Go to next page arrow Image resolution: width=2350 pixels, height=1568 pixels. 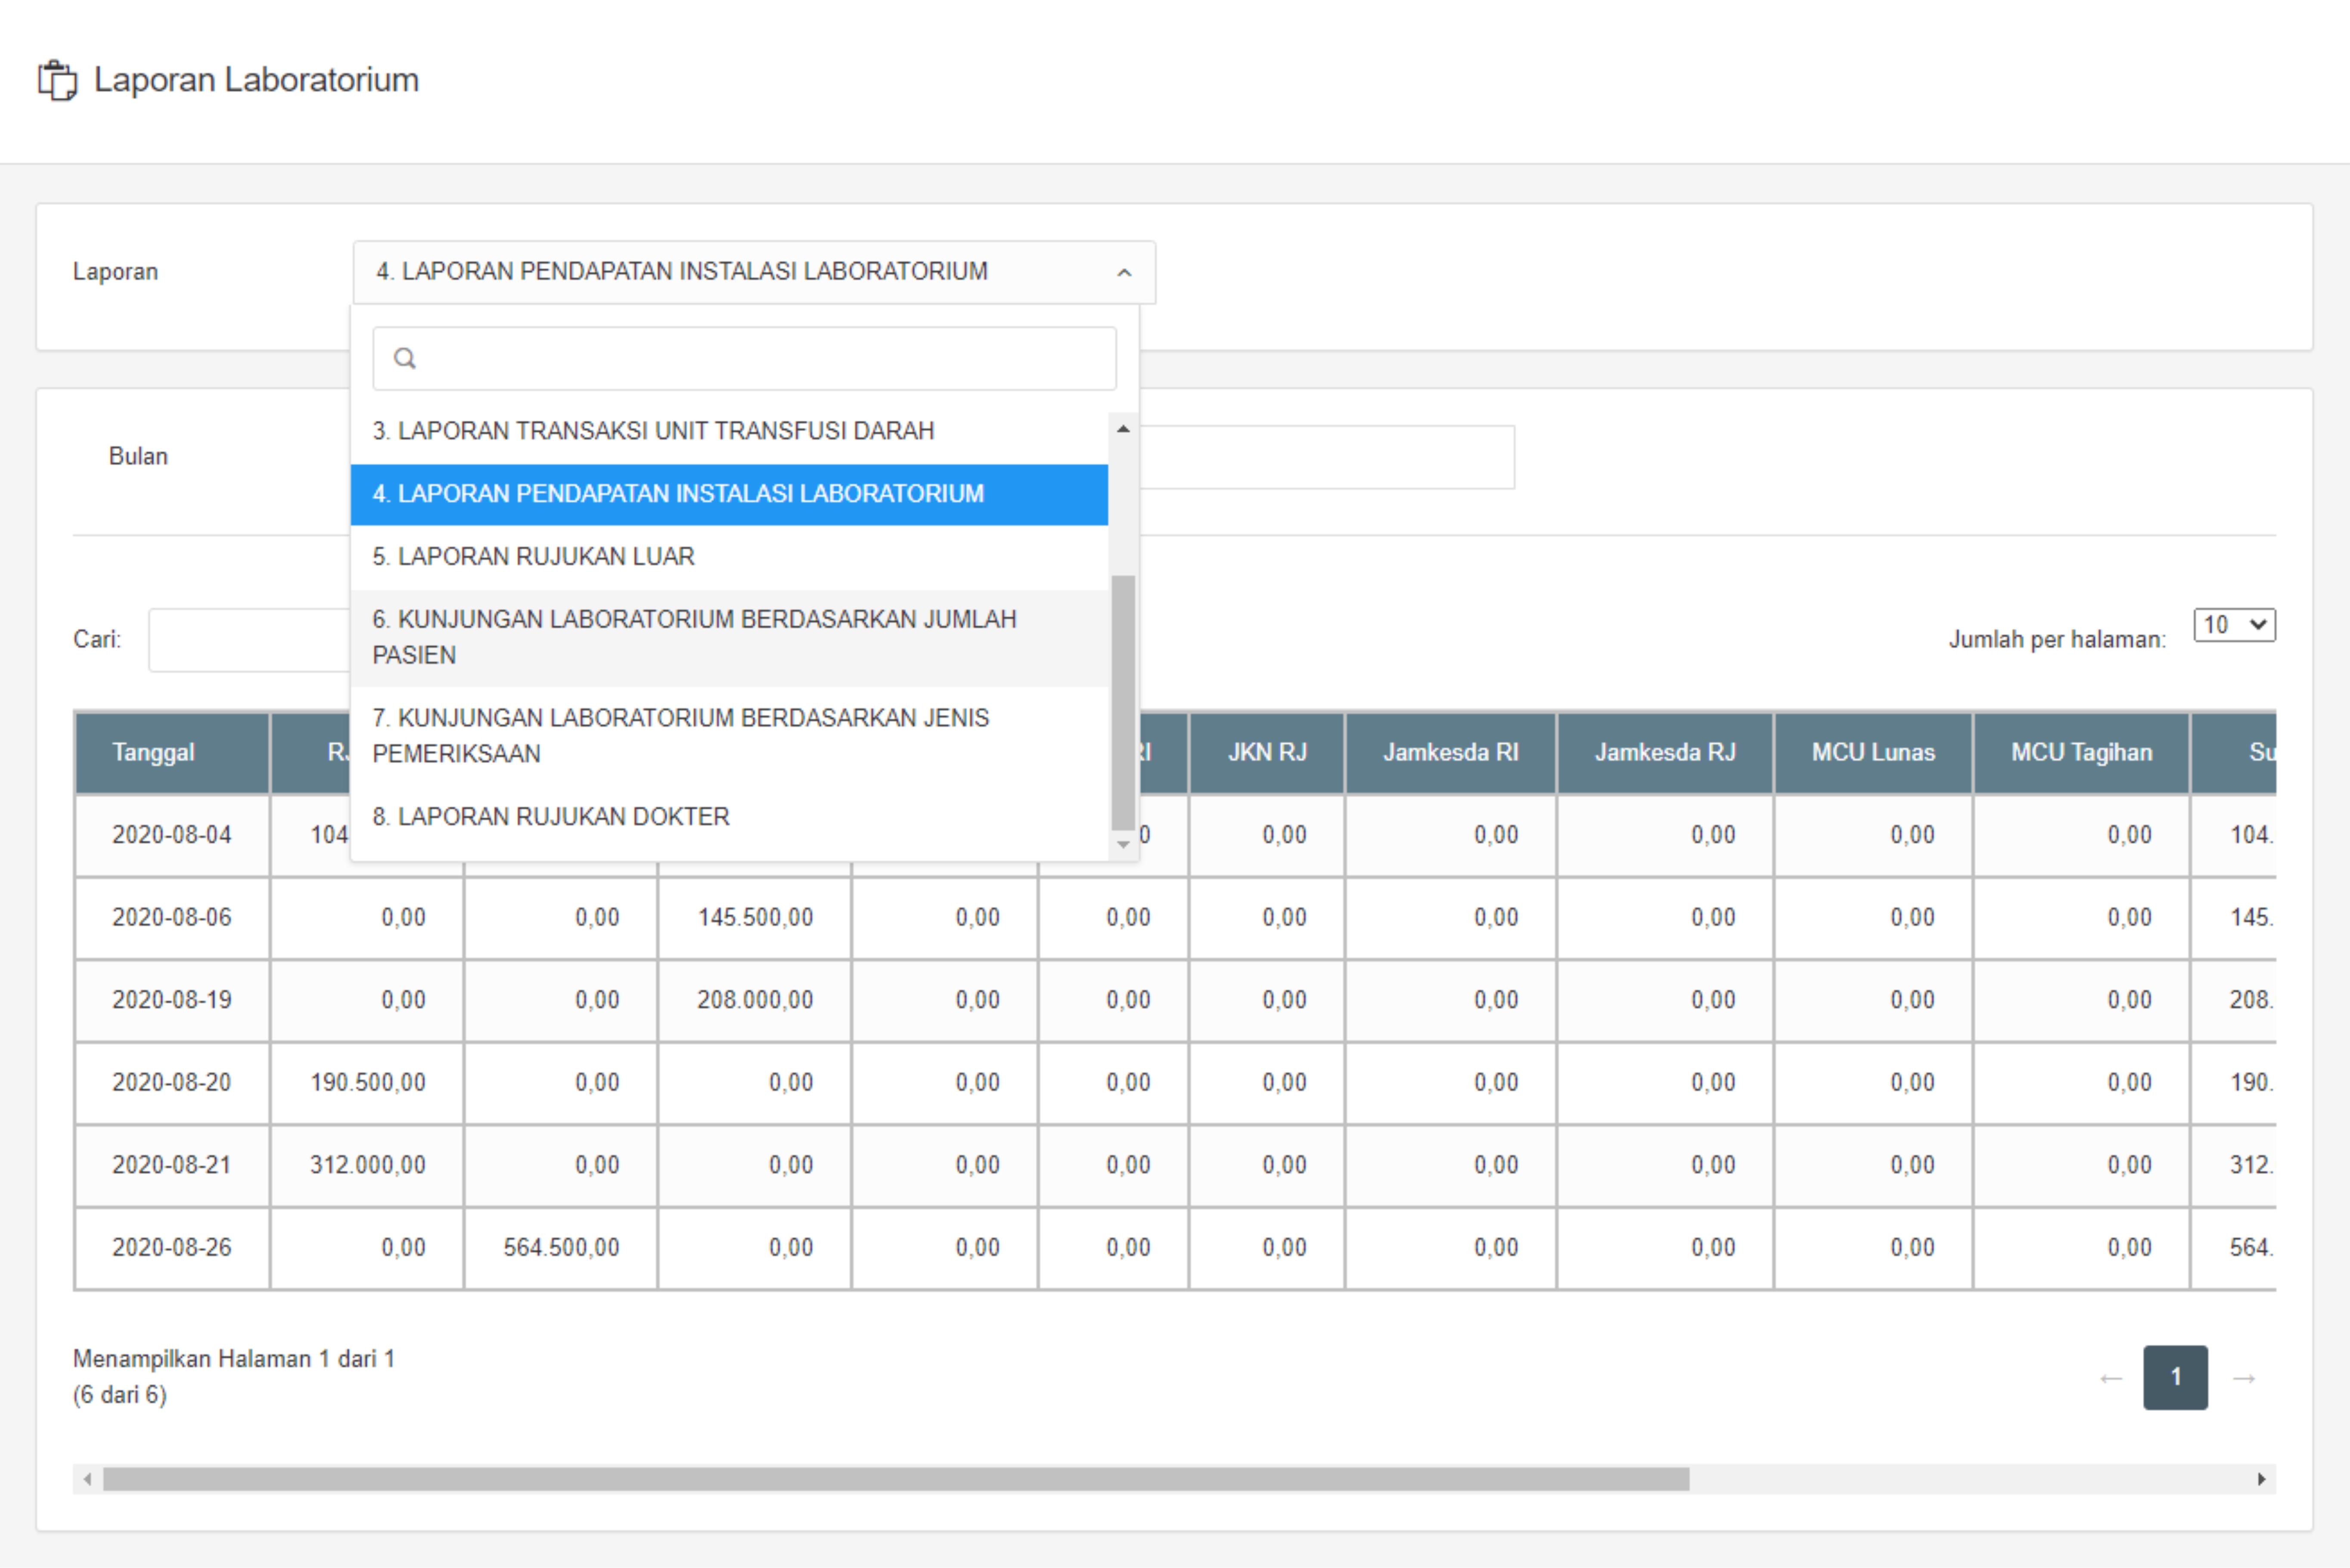point(2244,1378)
